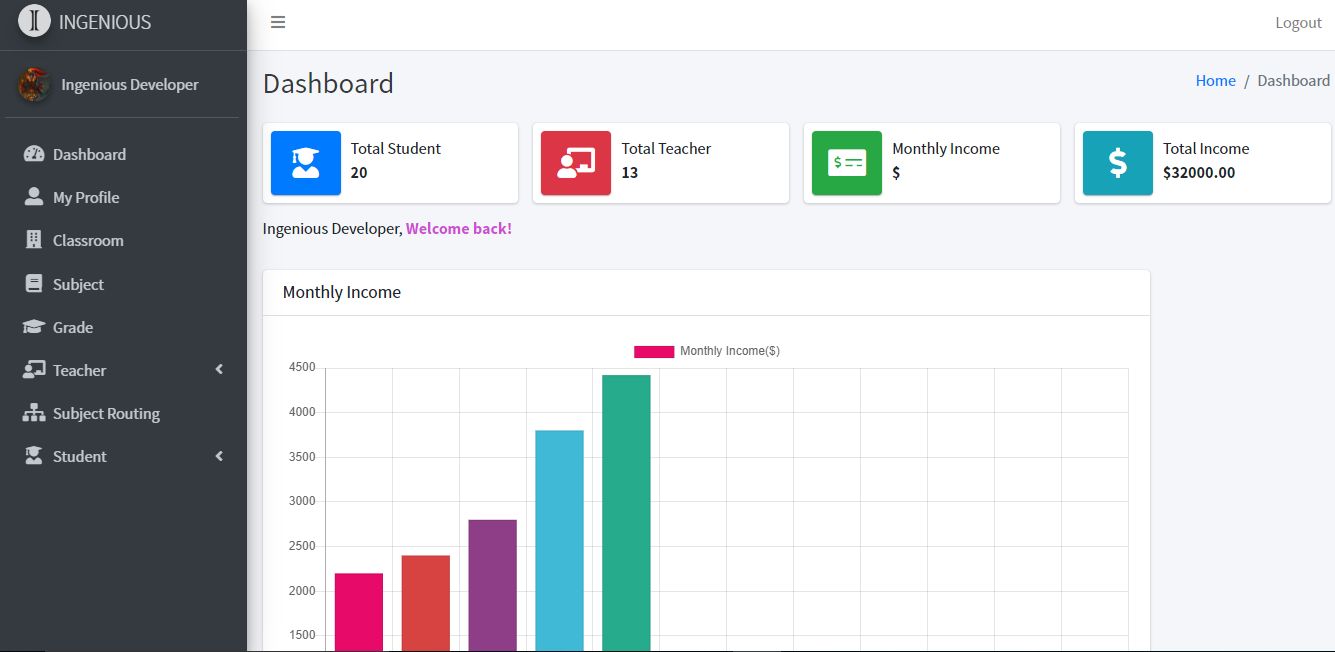Click the Total Student count 20
Viewport: 1335px width, 652px height.
tap(359, 173)
